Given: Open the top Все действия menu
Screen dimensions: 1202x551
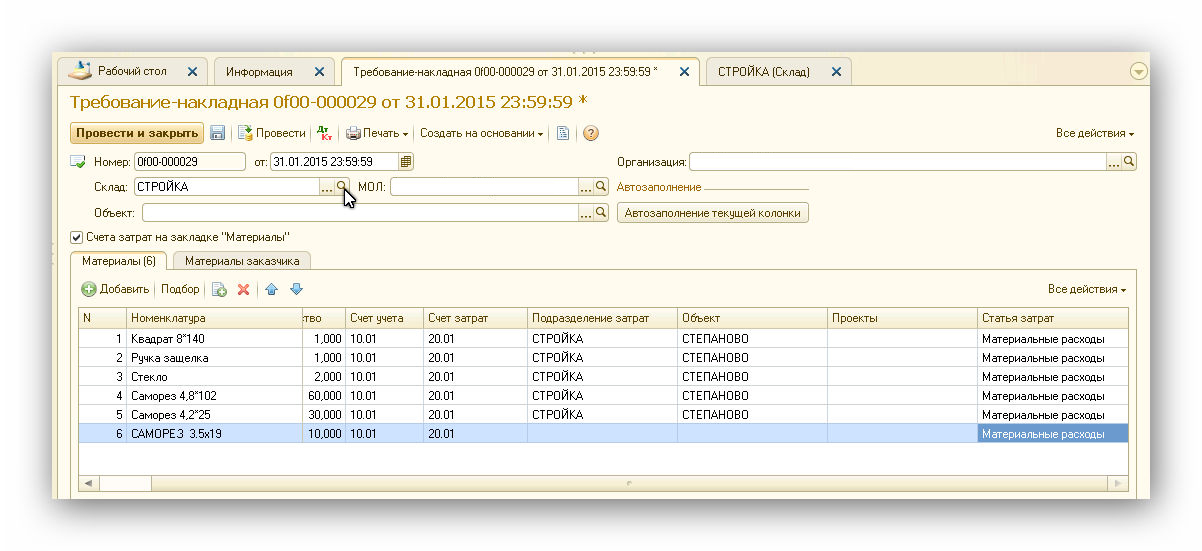Looking at the screenshot, I should (x=1095, y=133).
